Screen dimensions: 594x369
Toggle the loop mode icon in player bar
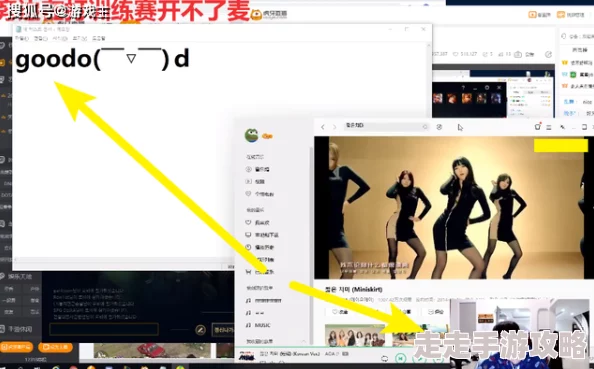(x=385, y=358)
